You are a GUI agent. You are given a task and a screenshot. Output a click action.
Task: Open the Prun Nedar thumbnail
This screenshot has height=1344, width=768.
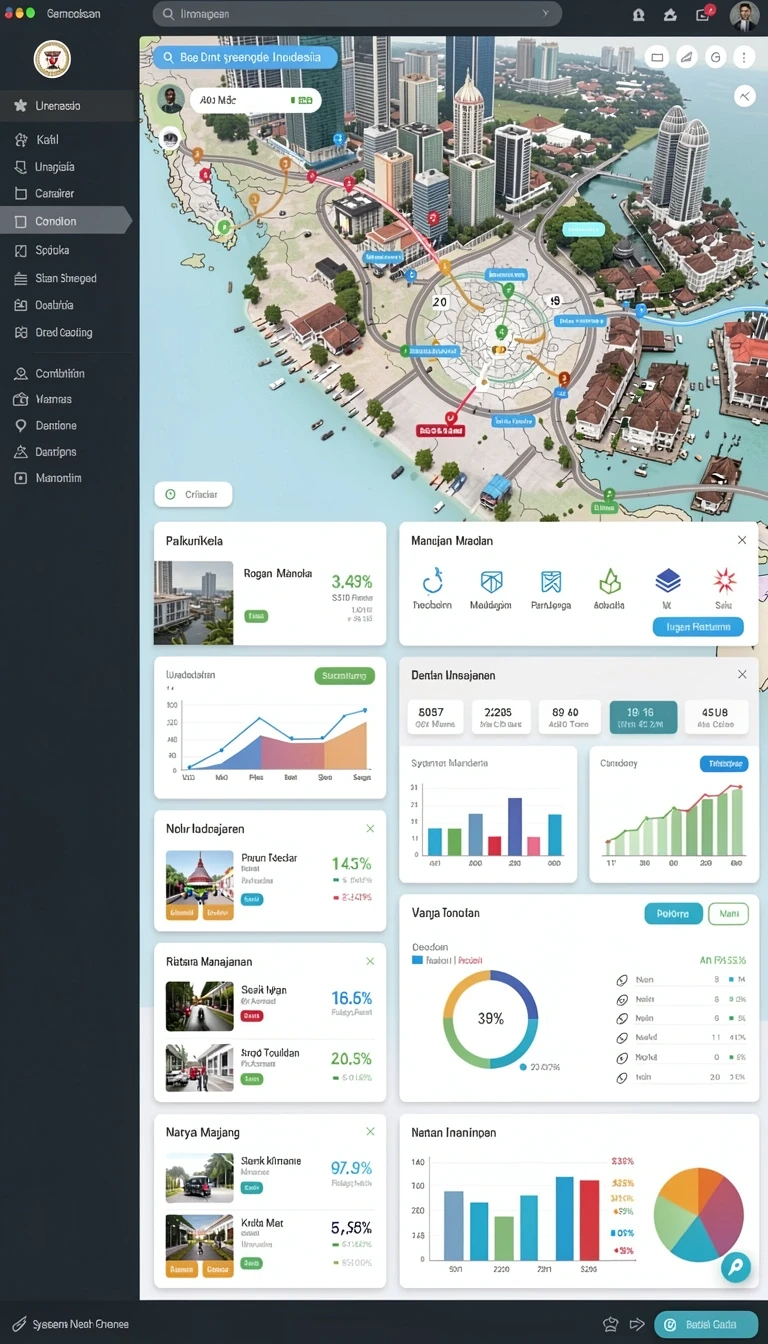(x=200, y=885)
